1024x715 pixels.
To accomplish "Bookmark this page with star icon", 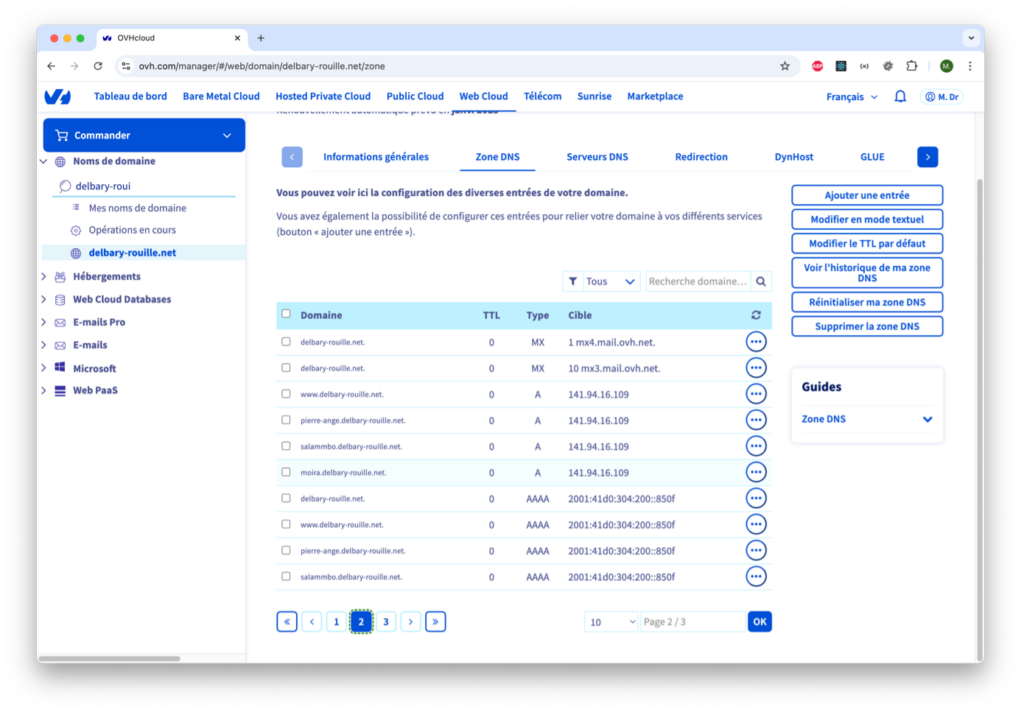I will tap(785, 66).
